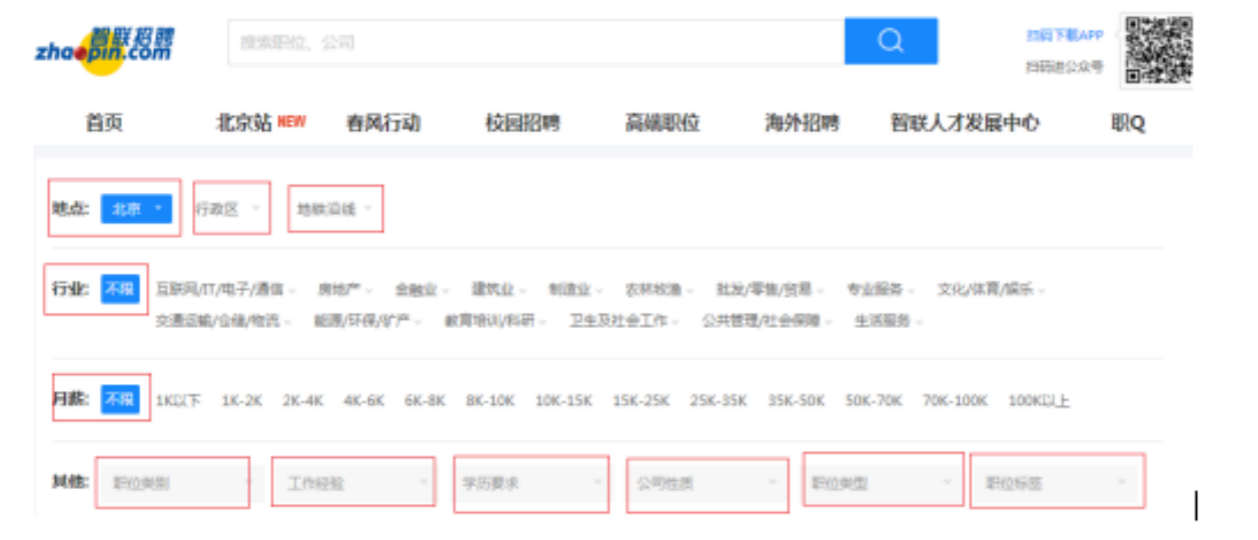1258x540 pixels.
Task: Open the 工作经验 dropdown
Action: coord(353,483)
